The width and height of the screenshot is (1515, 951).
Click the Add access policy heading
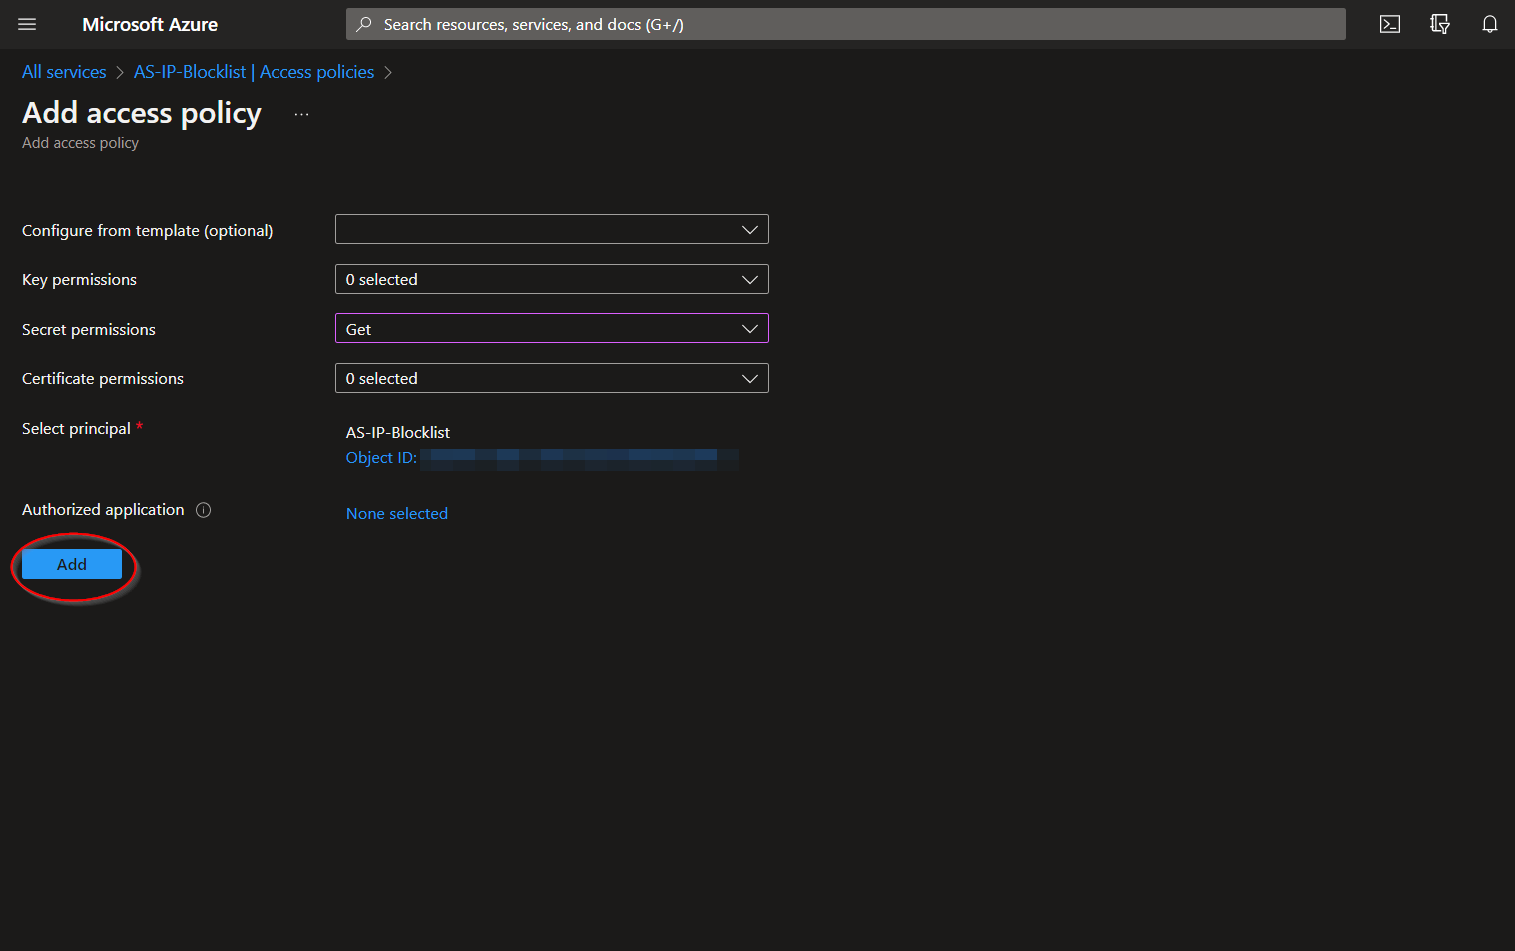pos(142,113)
